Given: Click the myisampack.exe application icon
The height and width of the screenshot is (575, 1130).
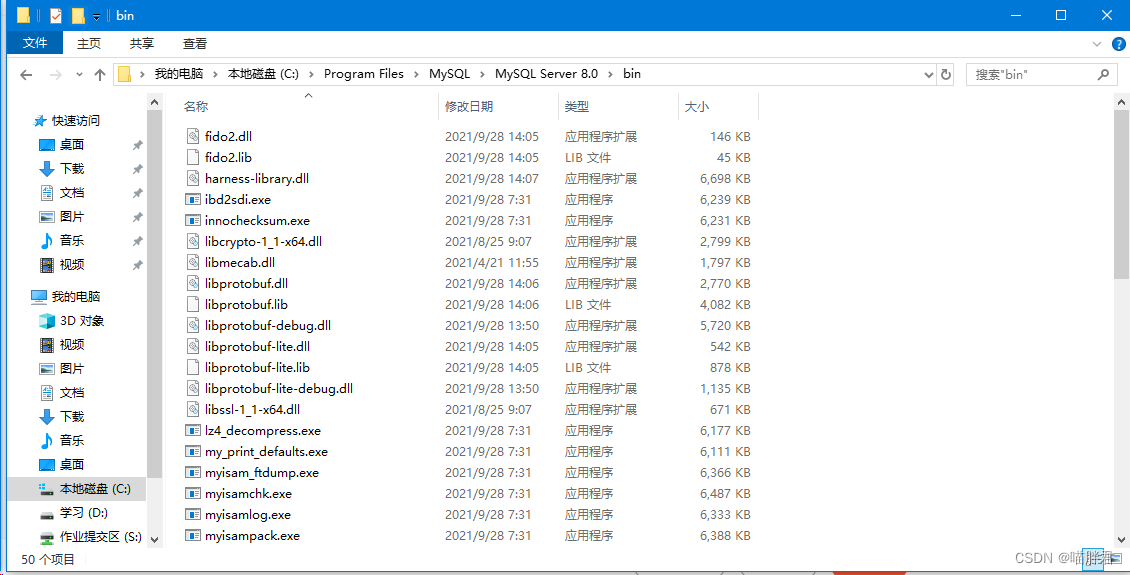Looking at the screenshot, I should coord(192,536).
